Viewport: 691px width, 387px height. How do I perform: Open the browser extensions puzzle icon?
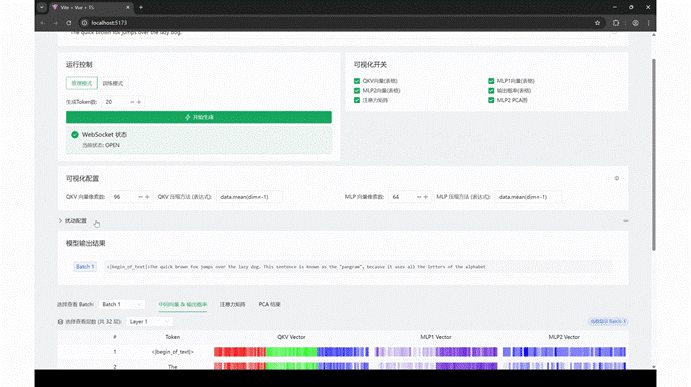click(x=616, y=23)
